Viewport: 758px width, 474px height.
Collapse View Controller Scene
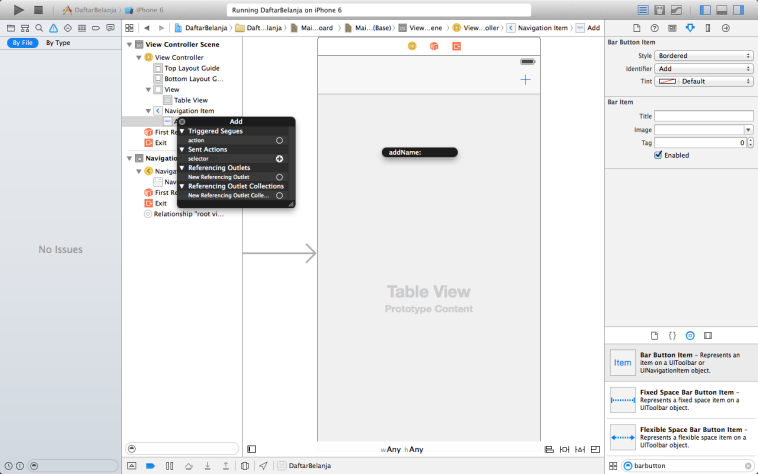129,44
